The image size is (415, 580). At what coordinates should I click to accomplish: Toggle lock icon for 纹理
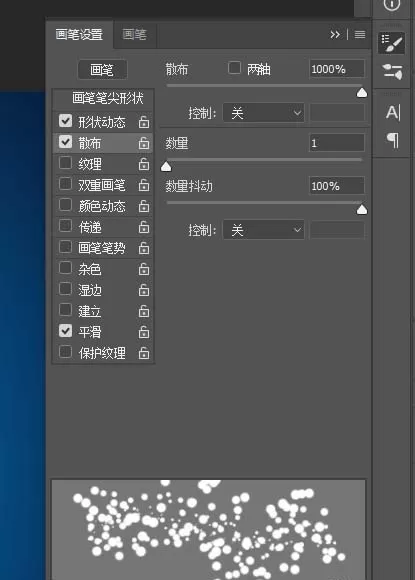pyautogui.click(x=144, y=164)
